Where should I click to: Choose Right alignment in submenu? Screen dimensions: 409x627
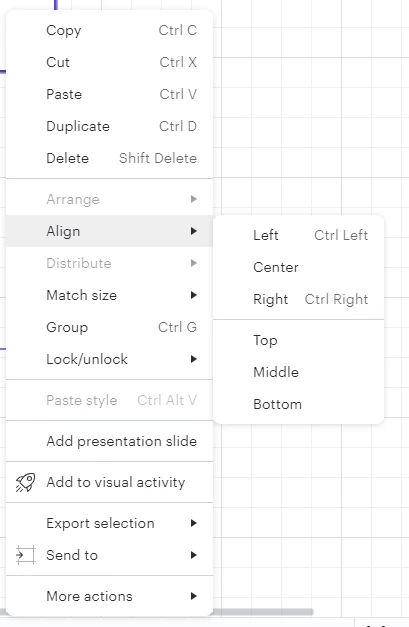point(299,299)
